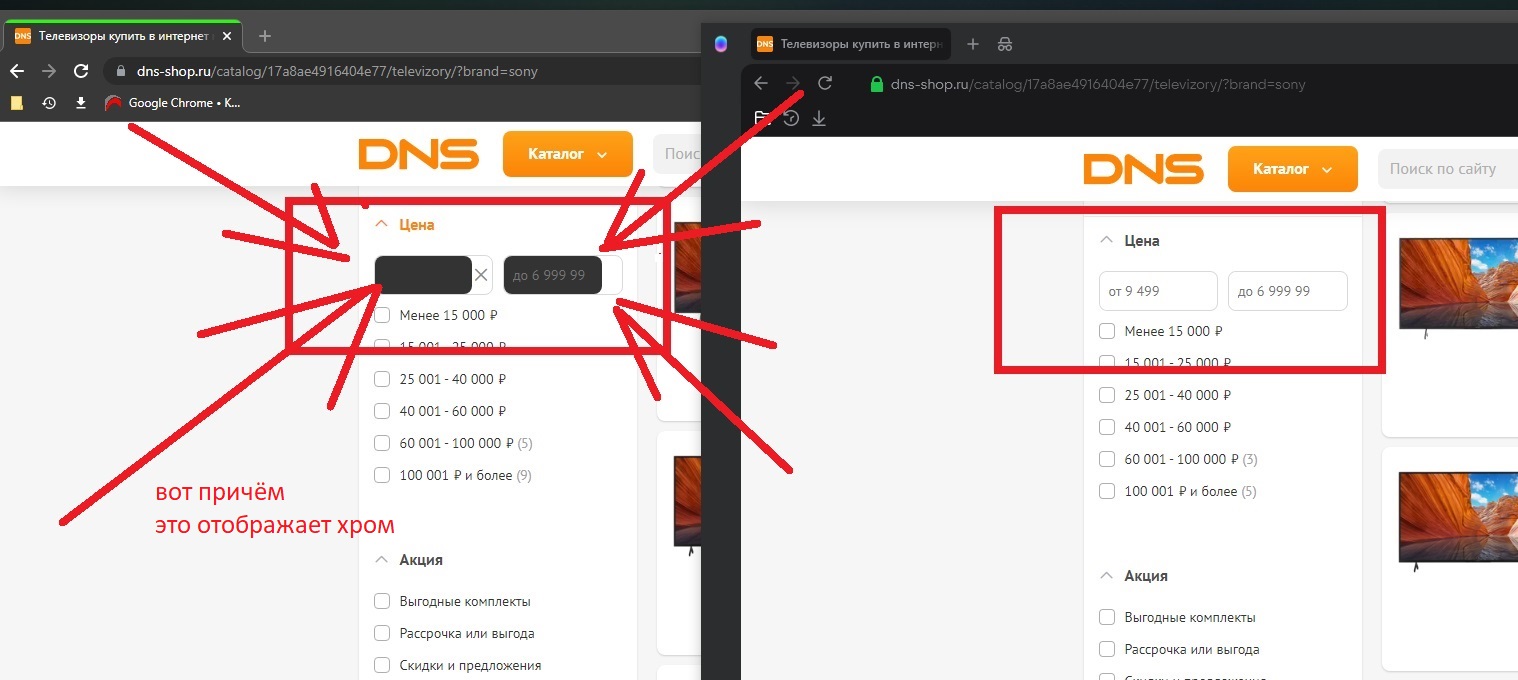Screen dimensions: 1518x680
Task: Open yellow bookmarks folder in Chrome bar
Action: coord(17,103)
